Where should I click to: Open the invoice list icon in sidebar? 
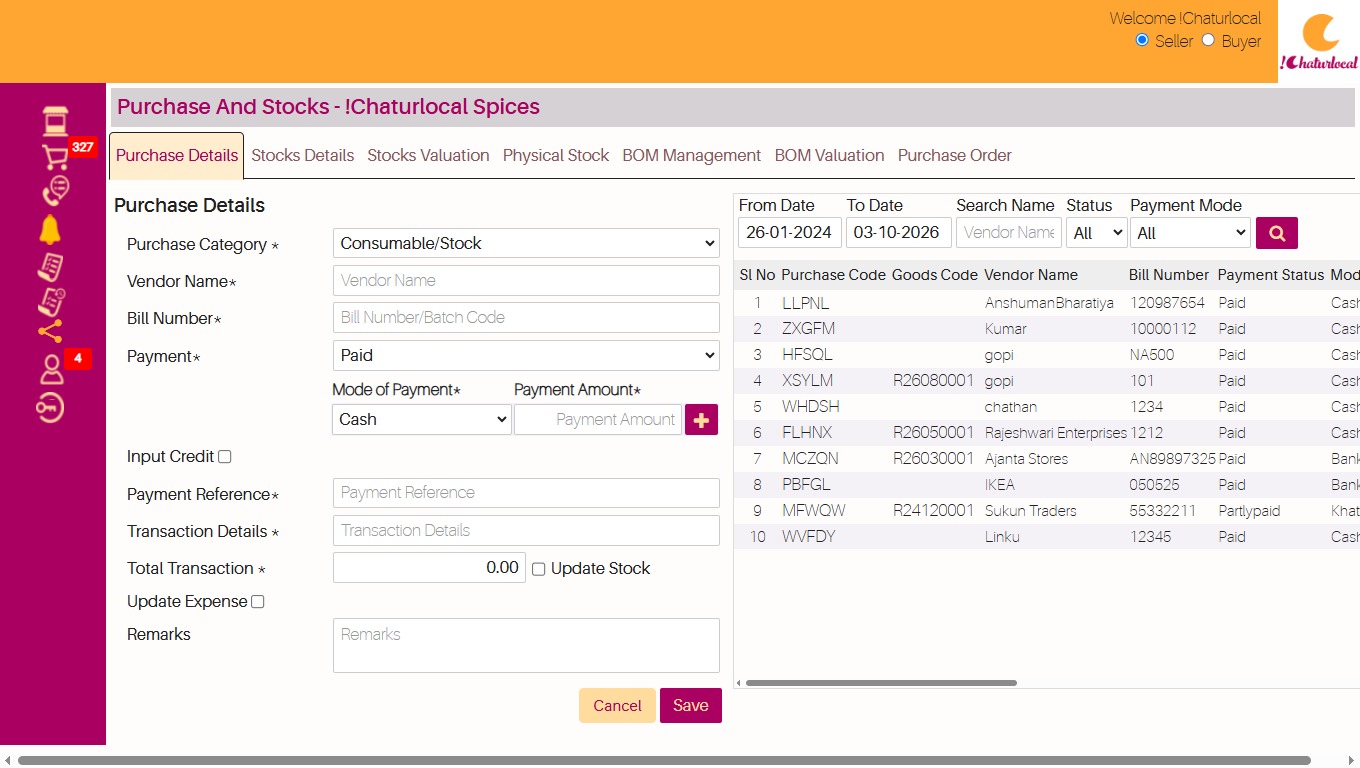[50, 266]
